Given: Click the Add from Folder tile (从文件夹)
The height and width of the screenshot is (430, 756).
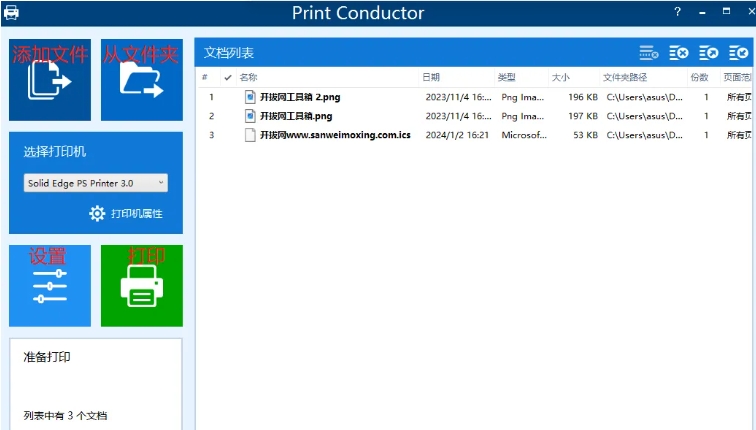Looking at the screenshot, I should click(x=142, y=80).
